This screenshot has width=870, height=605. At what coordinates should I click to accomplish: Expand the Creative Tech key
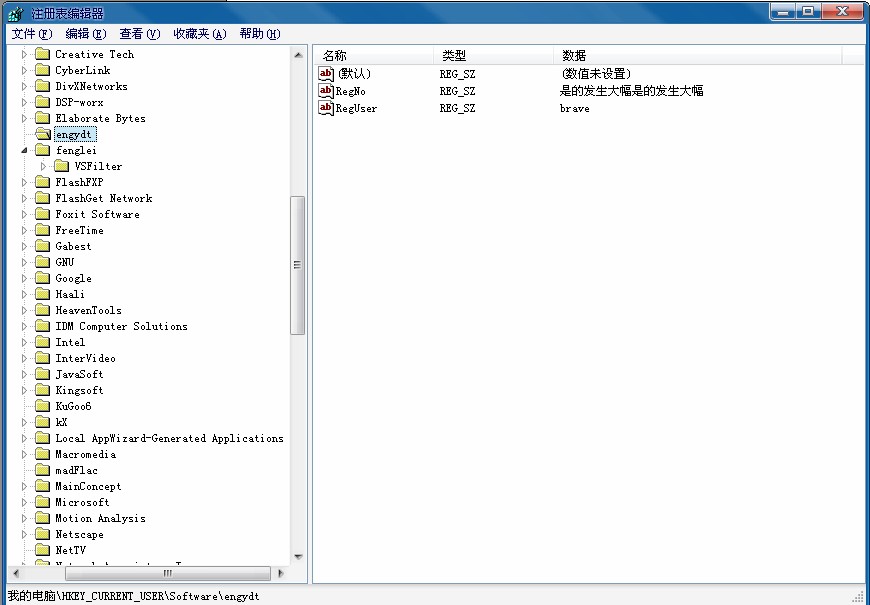[x=24, y=54]
